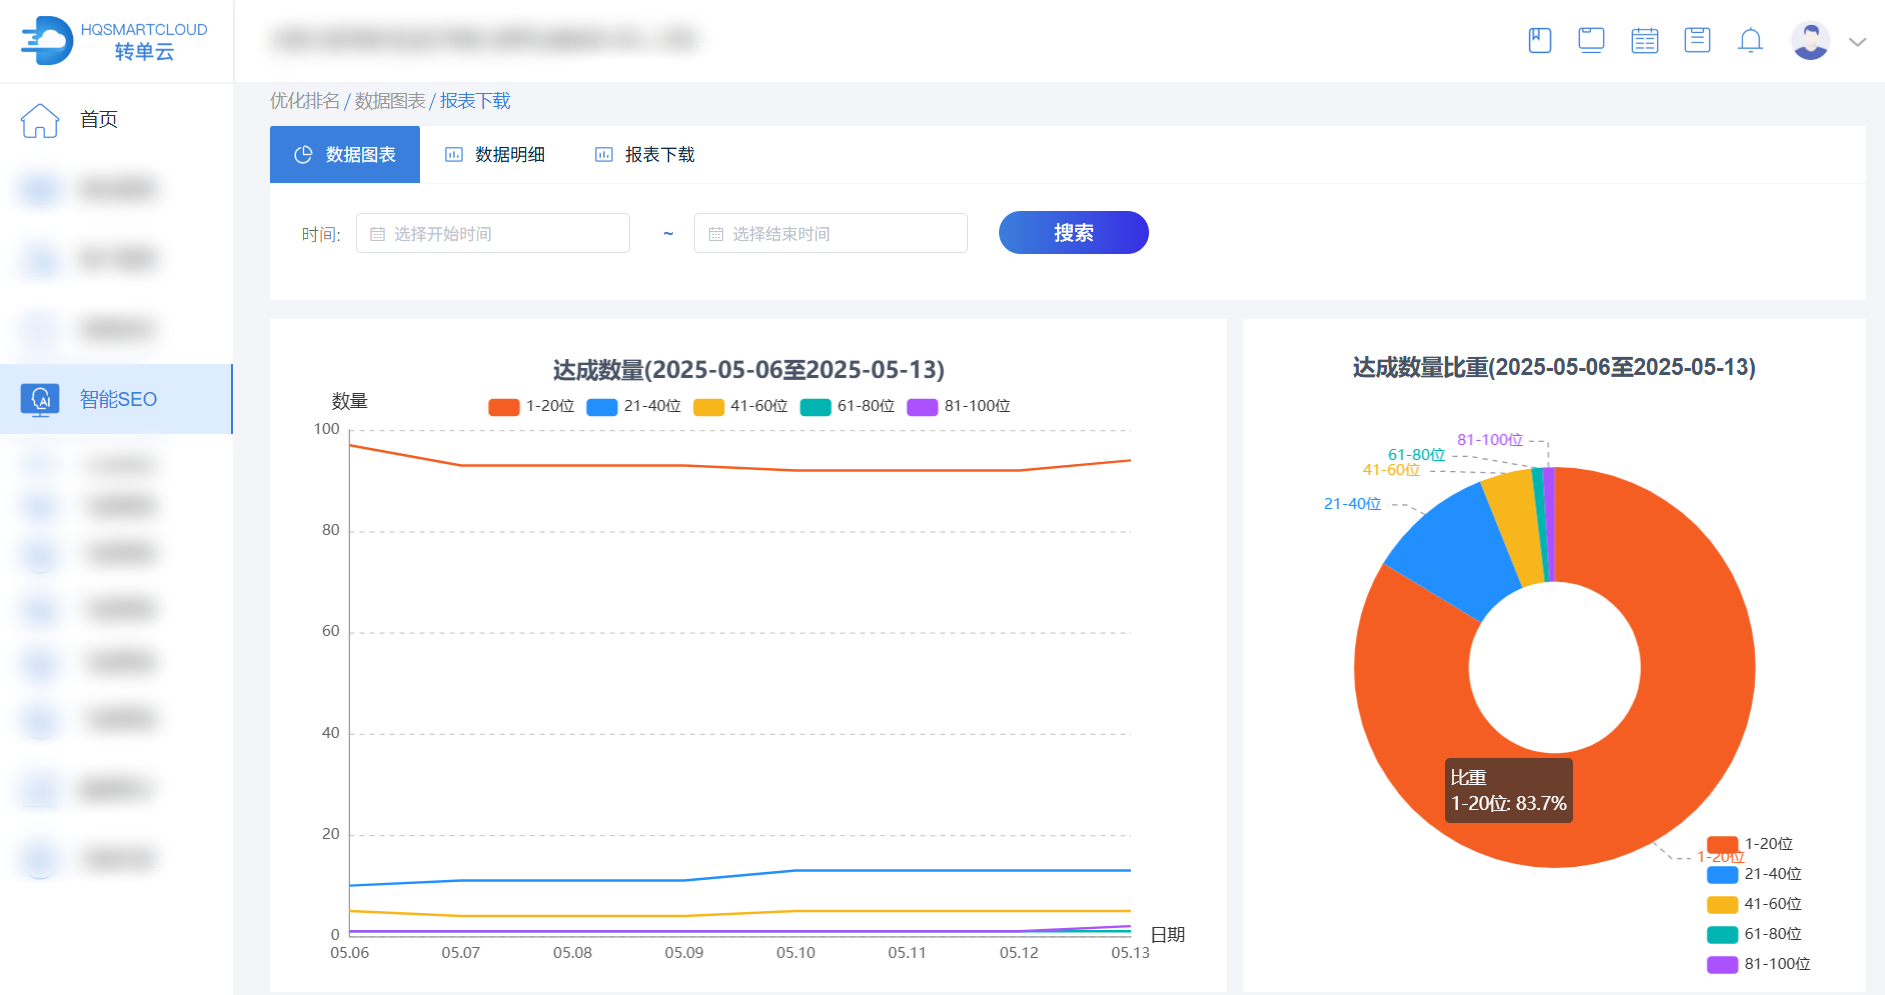Toggle 41-60位 series in line chart legend
This screenshot has width=1885, height=995.
[740, 406]
